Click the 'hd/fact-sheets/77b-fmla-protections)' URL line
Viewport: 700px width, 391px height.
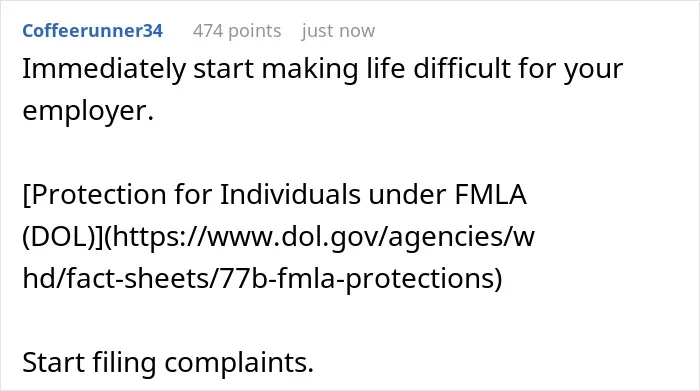tap(262, 279)
